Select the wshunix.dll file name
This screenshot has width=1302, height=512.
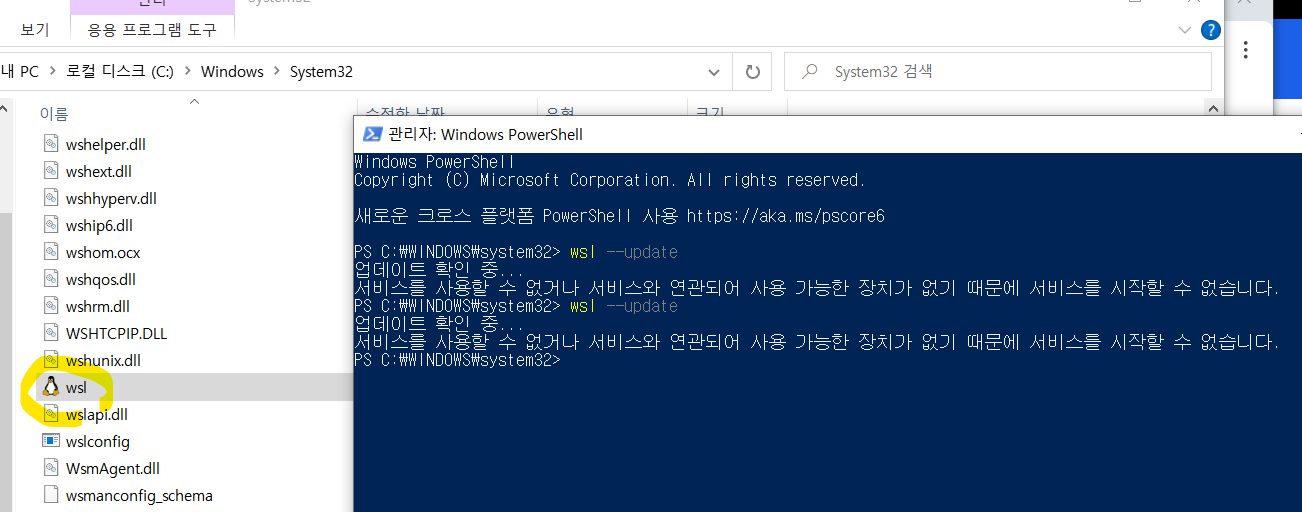pyautogui.click(x=103, y=360)
